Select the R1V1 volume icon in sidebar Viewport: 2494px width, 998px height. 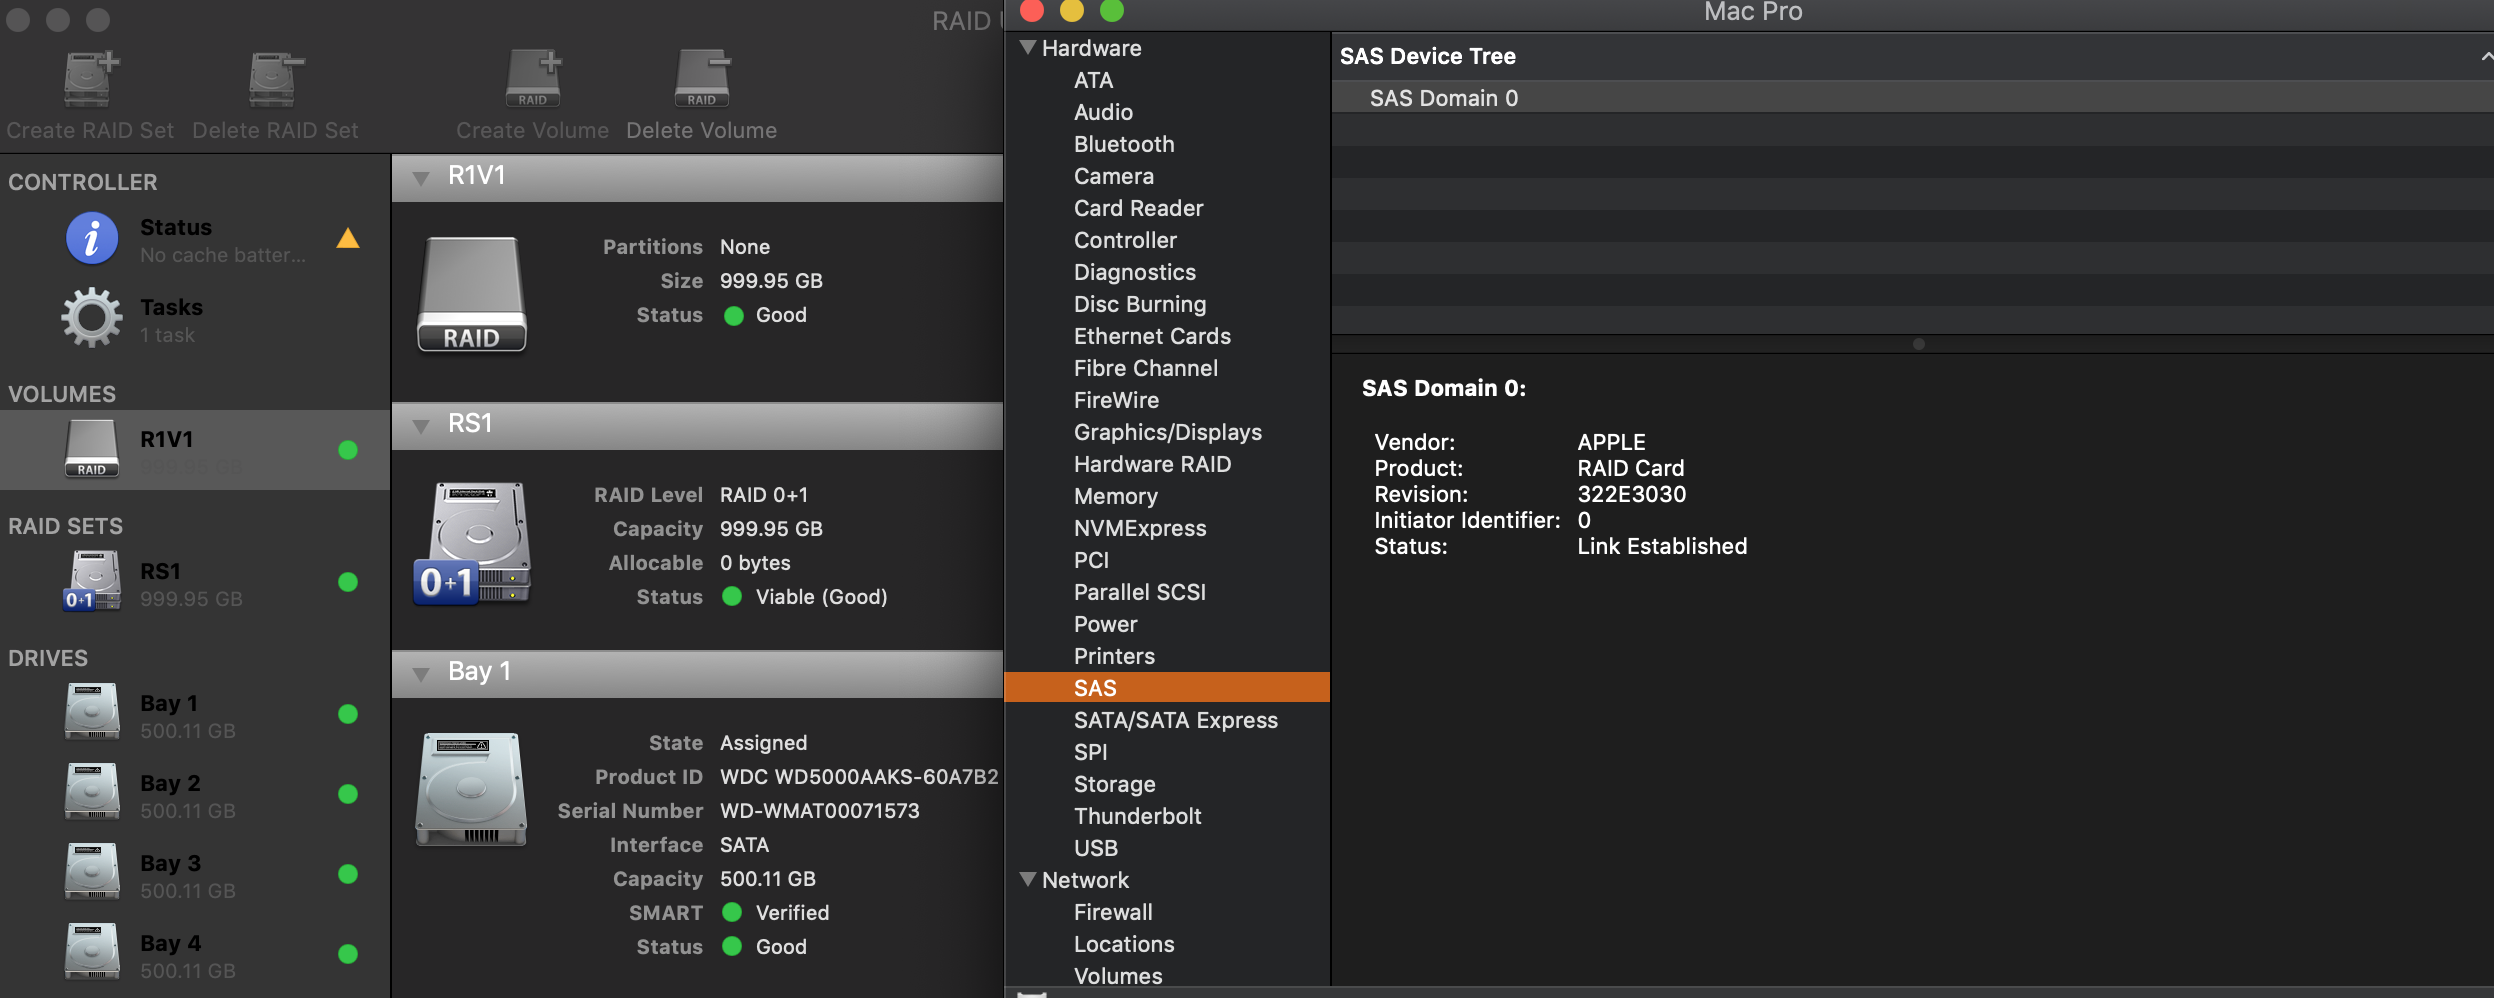92,449
